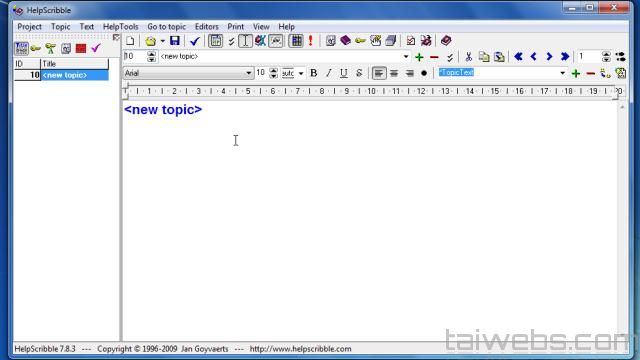The image size is (640, 360).
Task: Expand the topic title dropdown arrow
Action: tap(406, 57)
